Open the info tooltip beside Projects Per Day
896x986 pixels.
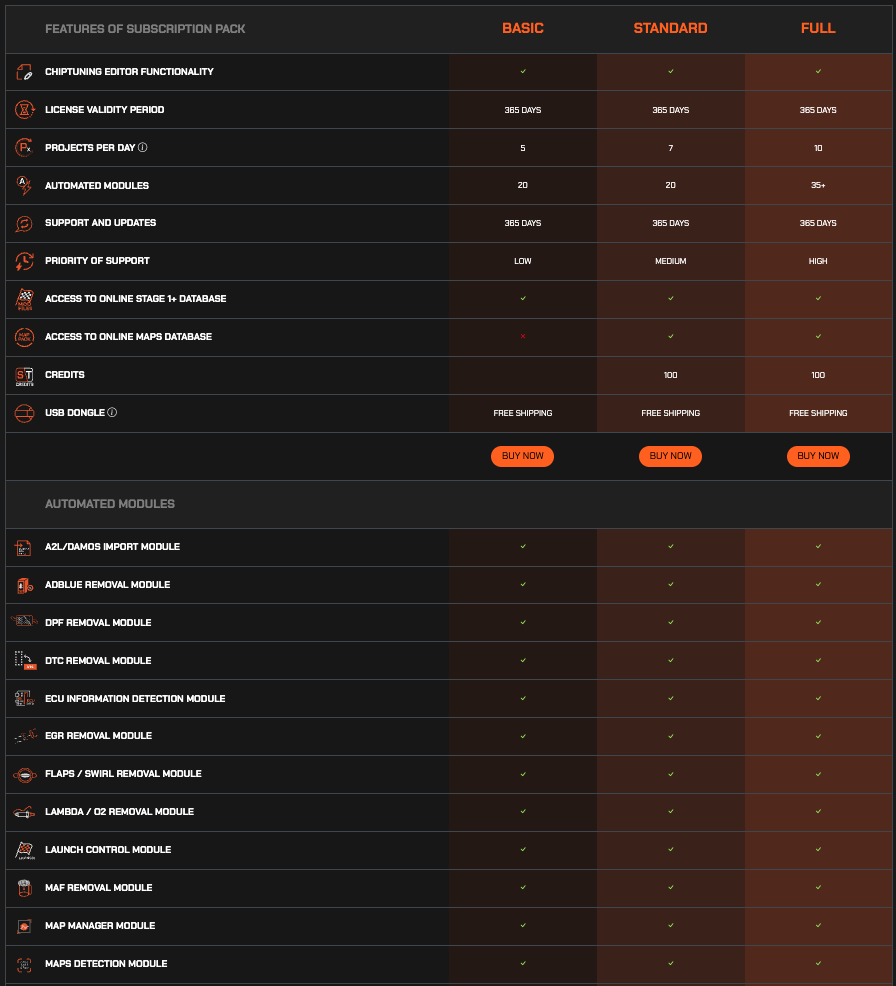(143, 148)
